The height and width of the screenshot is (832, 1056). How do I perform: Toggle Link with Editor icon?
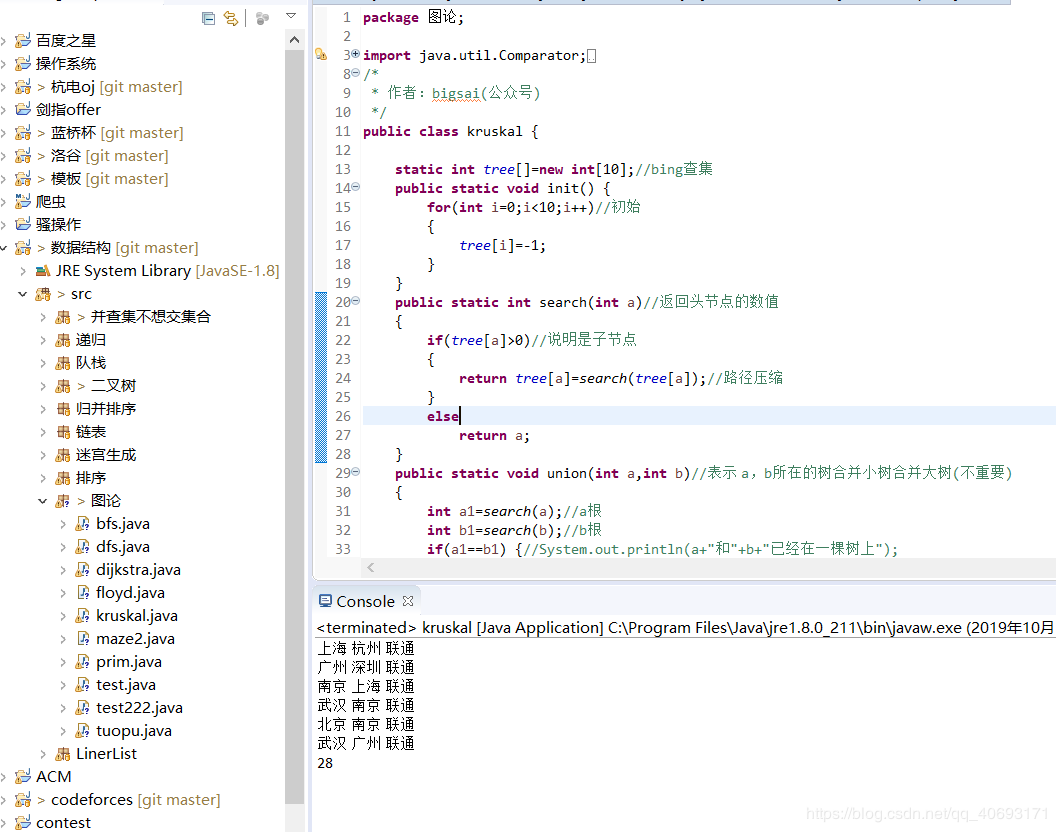click(x=230, y=18)
